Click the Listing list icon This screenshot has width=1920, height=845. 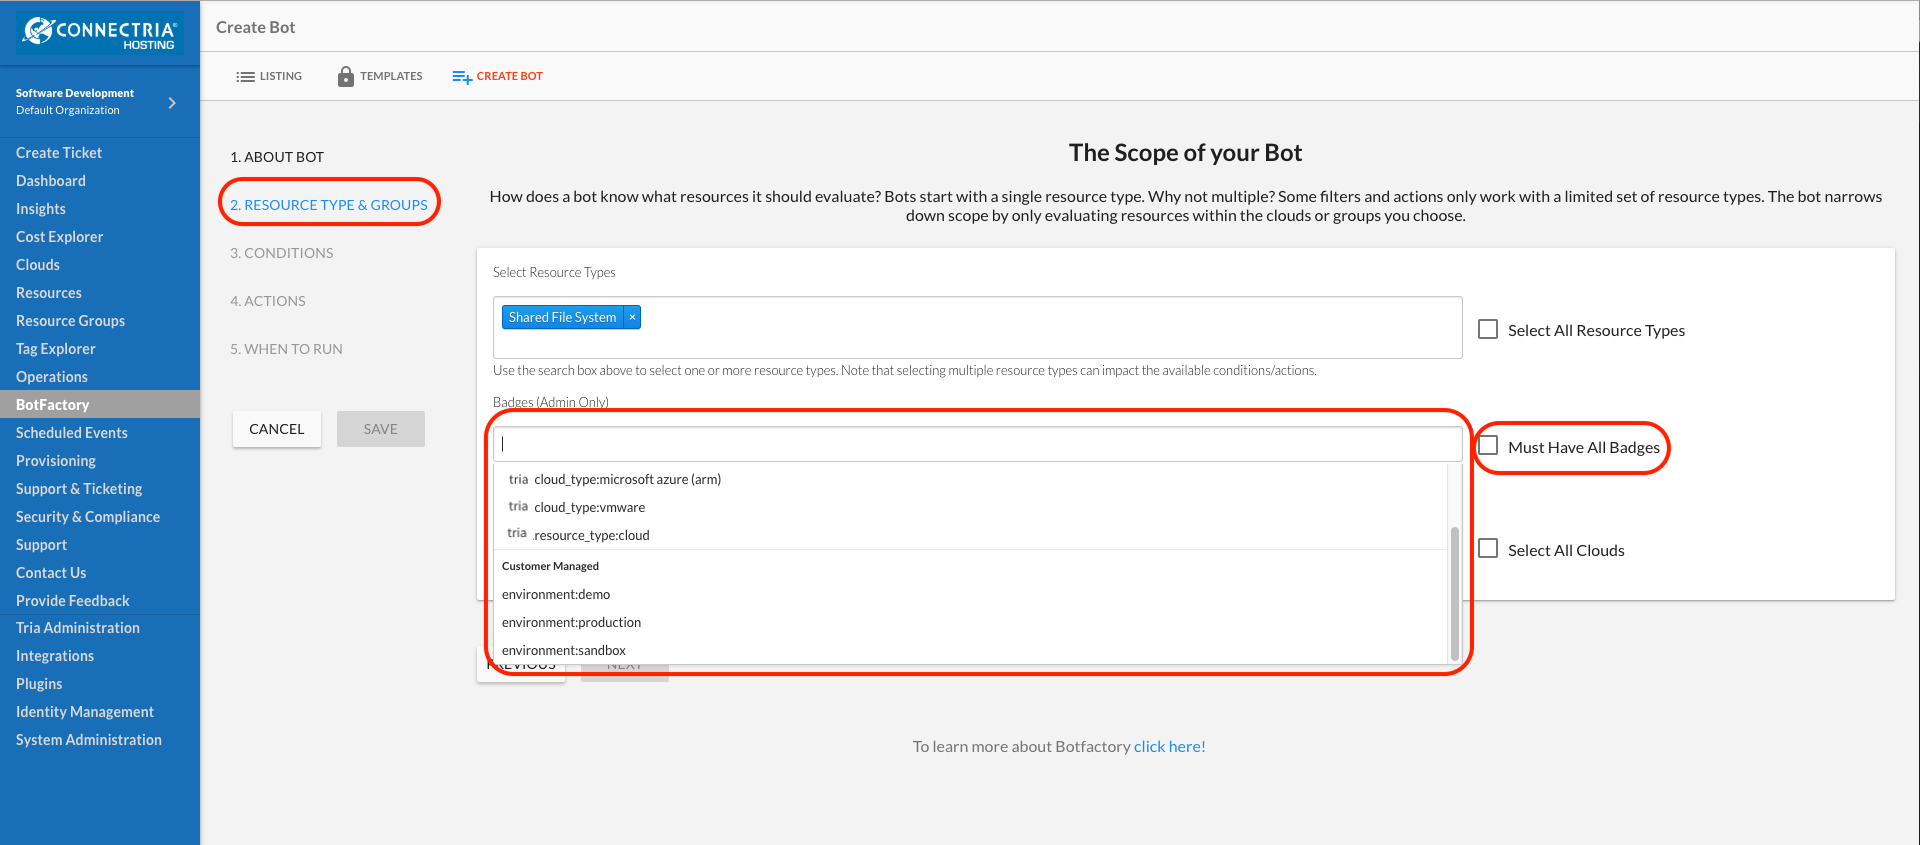245,77
